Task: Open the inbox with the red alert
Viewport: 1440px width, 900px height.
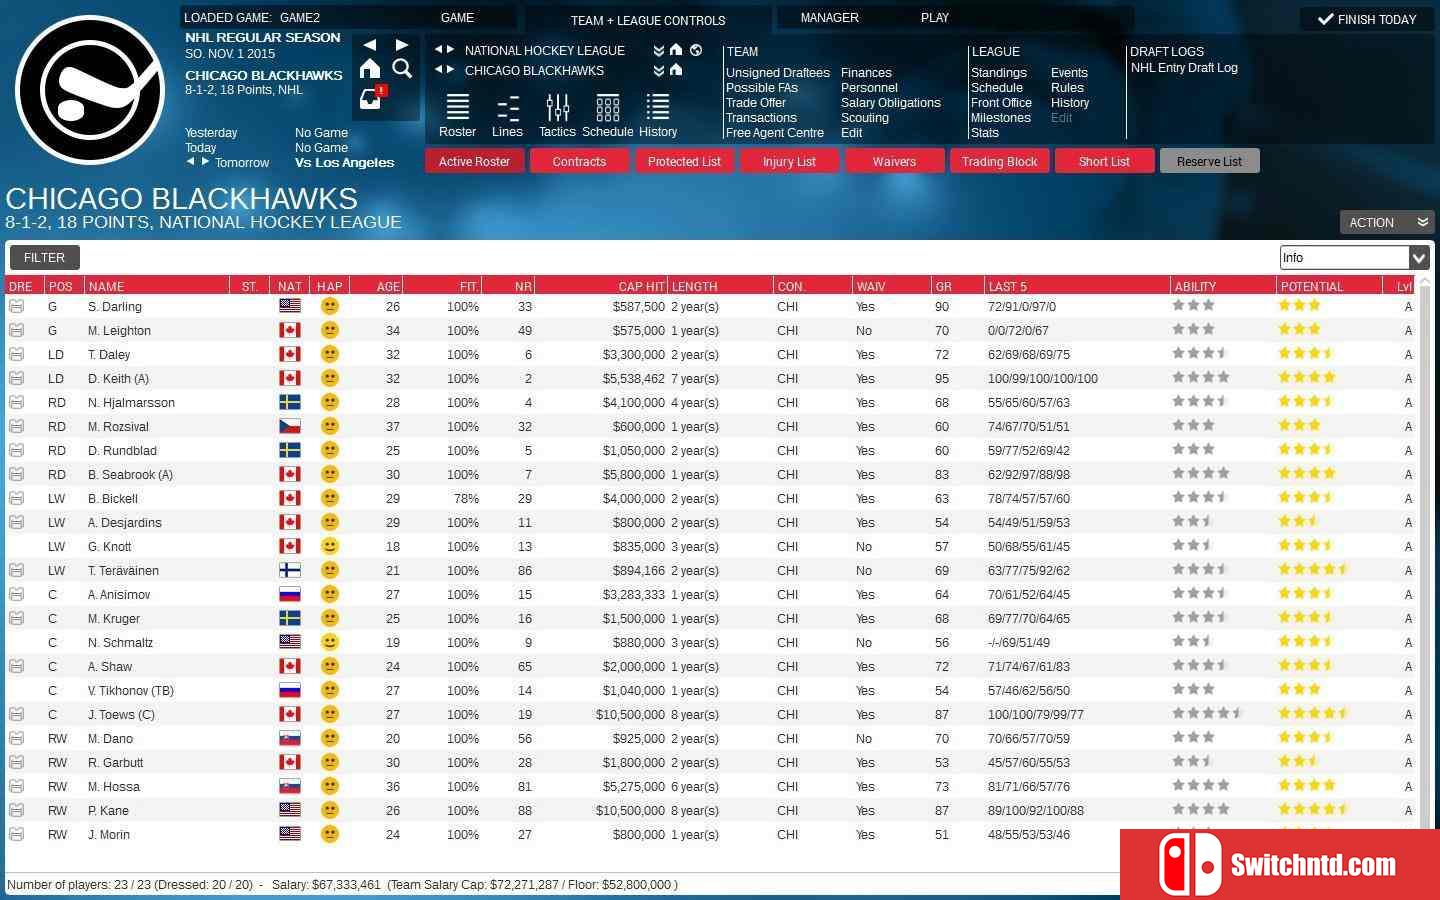Action: [x=372, y=98]
